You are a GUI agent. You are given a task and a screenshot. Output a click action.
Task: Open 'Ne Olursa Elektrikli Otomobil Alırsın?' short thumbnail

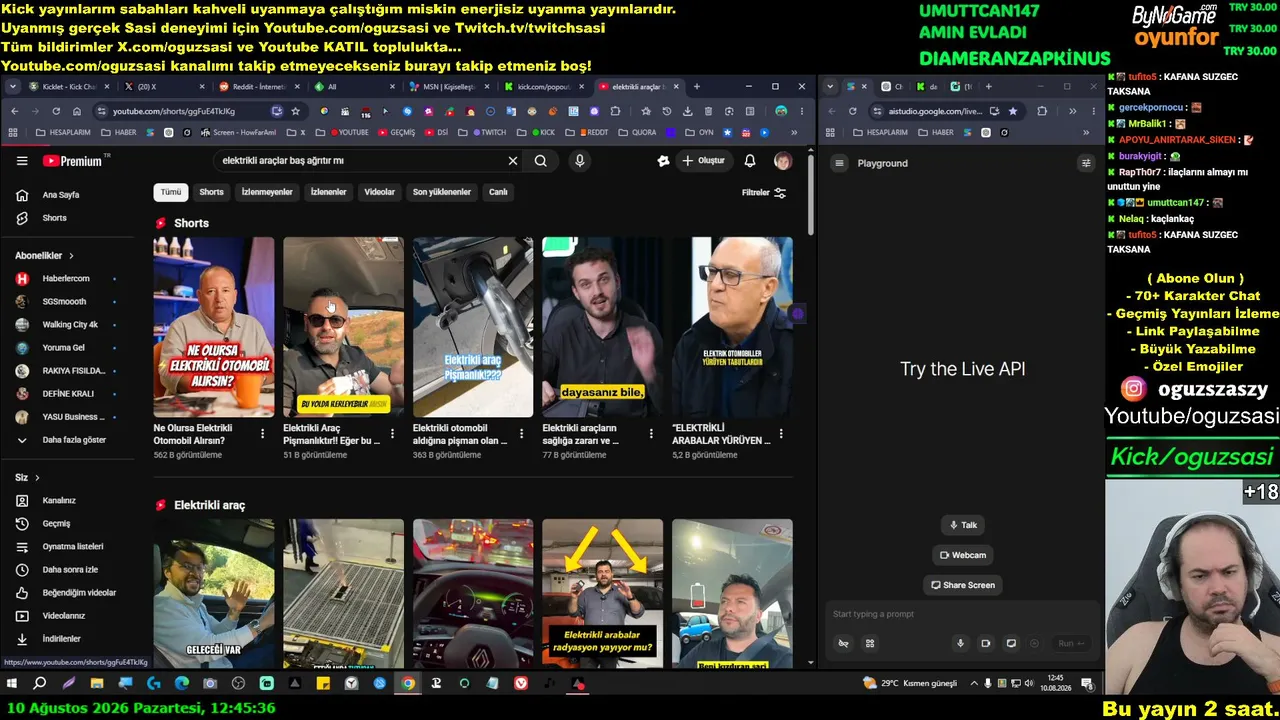[x=214, y=327]
